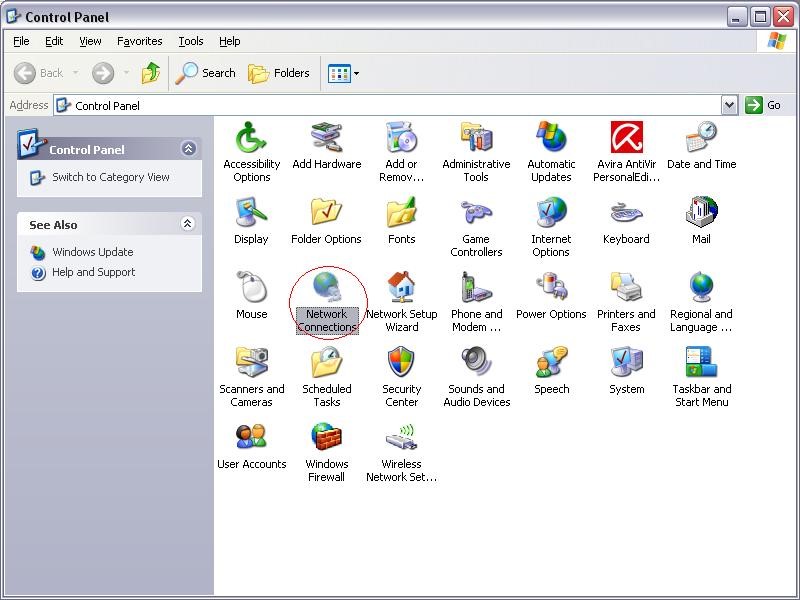The height and width of the screenshot is (600, 800).
Task: Open Printers and Faxes
Action: click(627, 288)
